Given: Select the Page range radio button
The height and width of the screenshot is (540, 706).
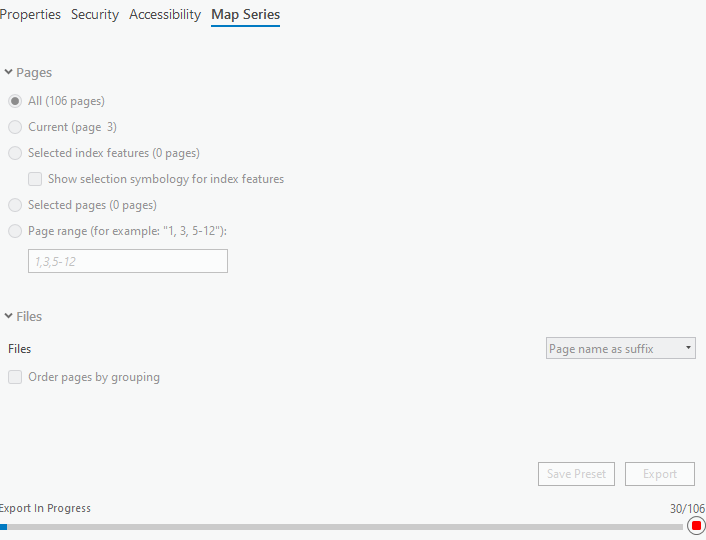Looking at the screenshot, I should point(15,231).
